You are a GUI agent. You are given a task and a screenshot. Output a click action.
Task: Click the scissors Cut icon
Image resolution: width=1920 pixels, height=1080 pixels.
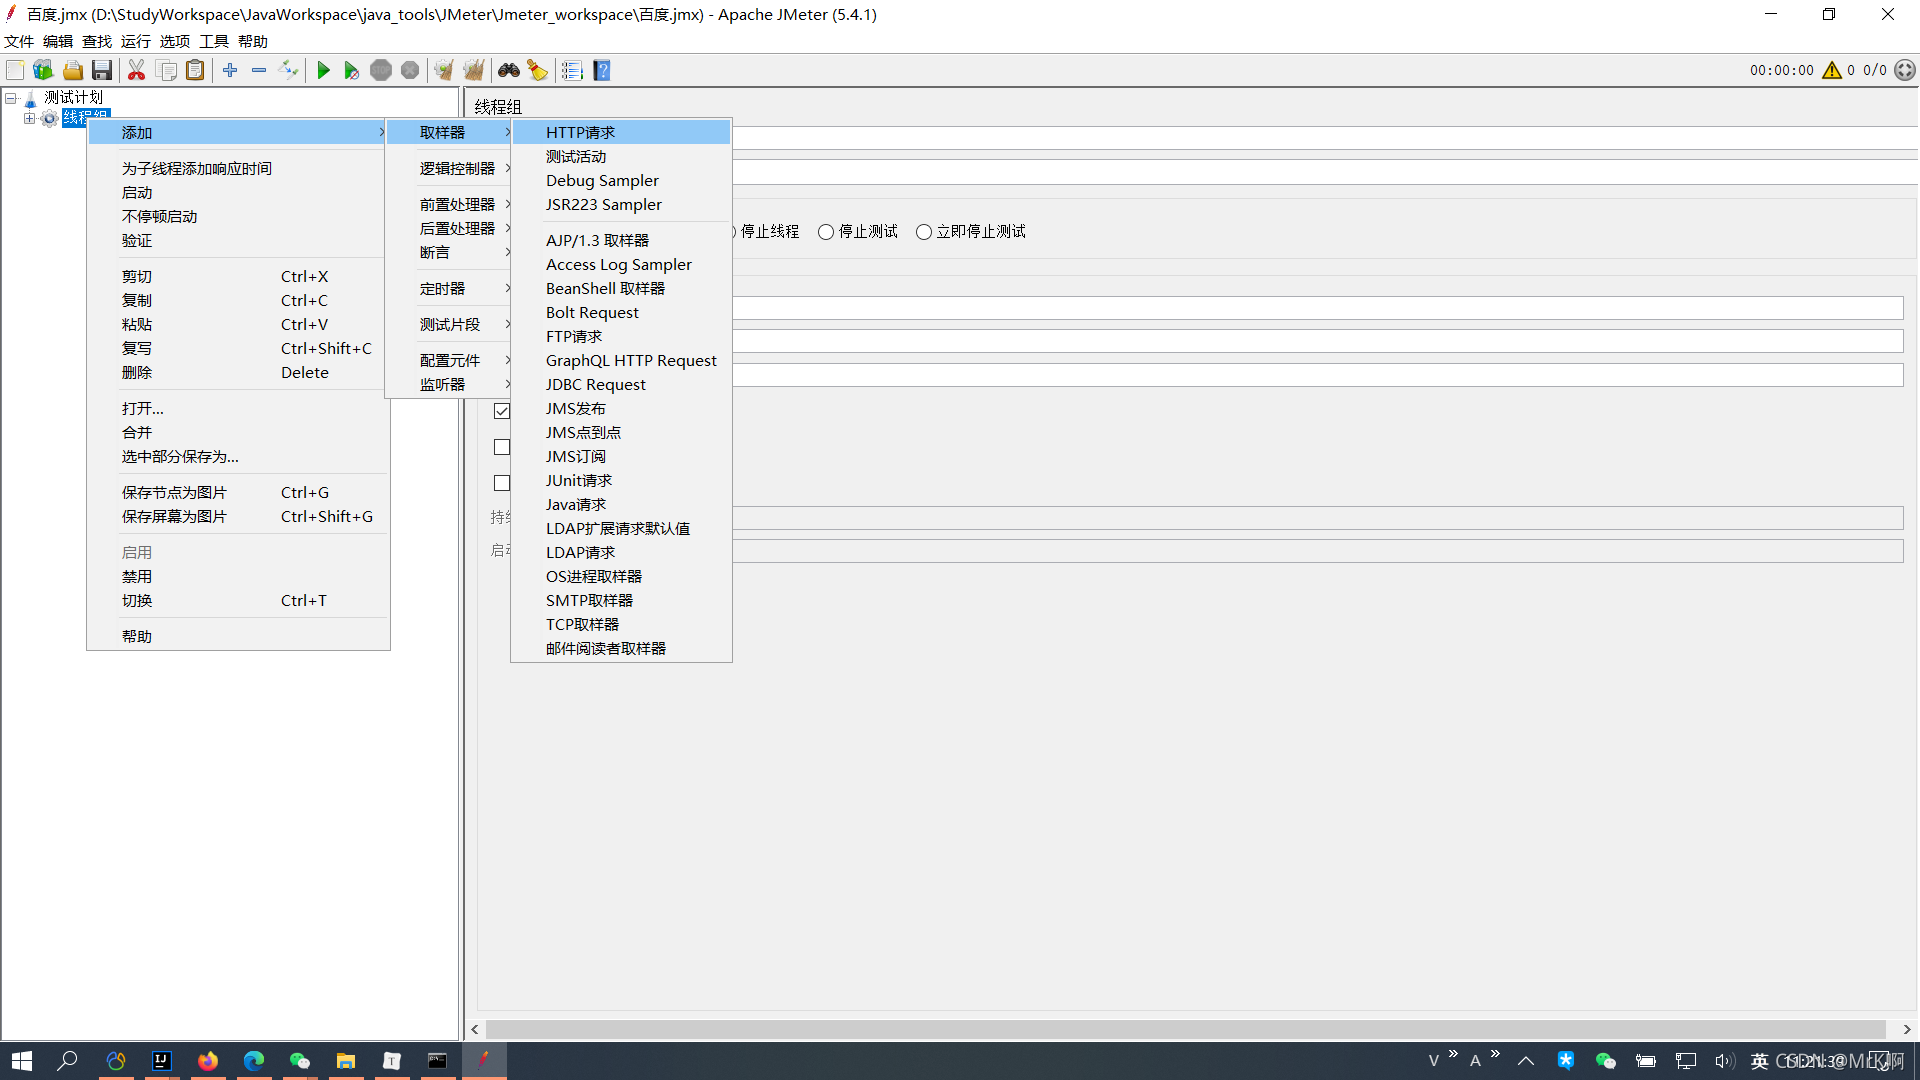coord(137,70)
